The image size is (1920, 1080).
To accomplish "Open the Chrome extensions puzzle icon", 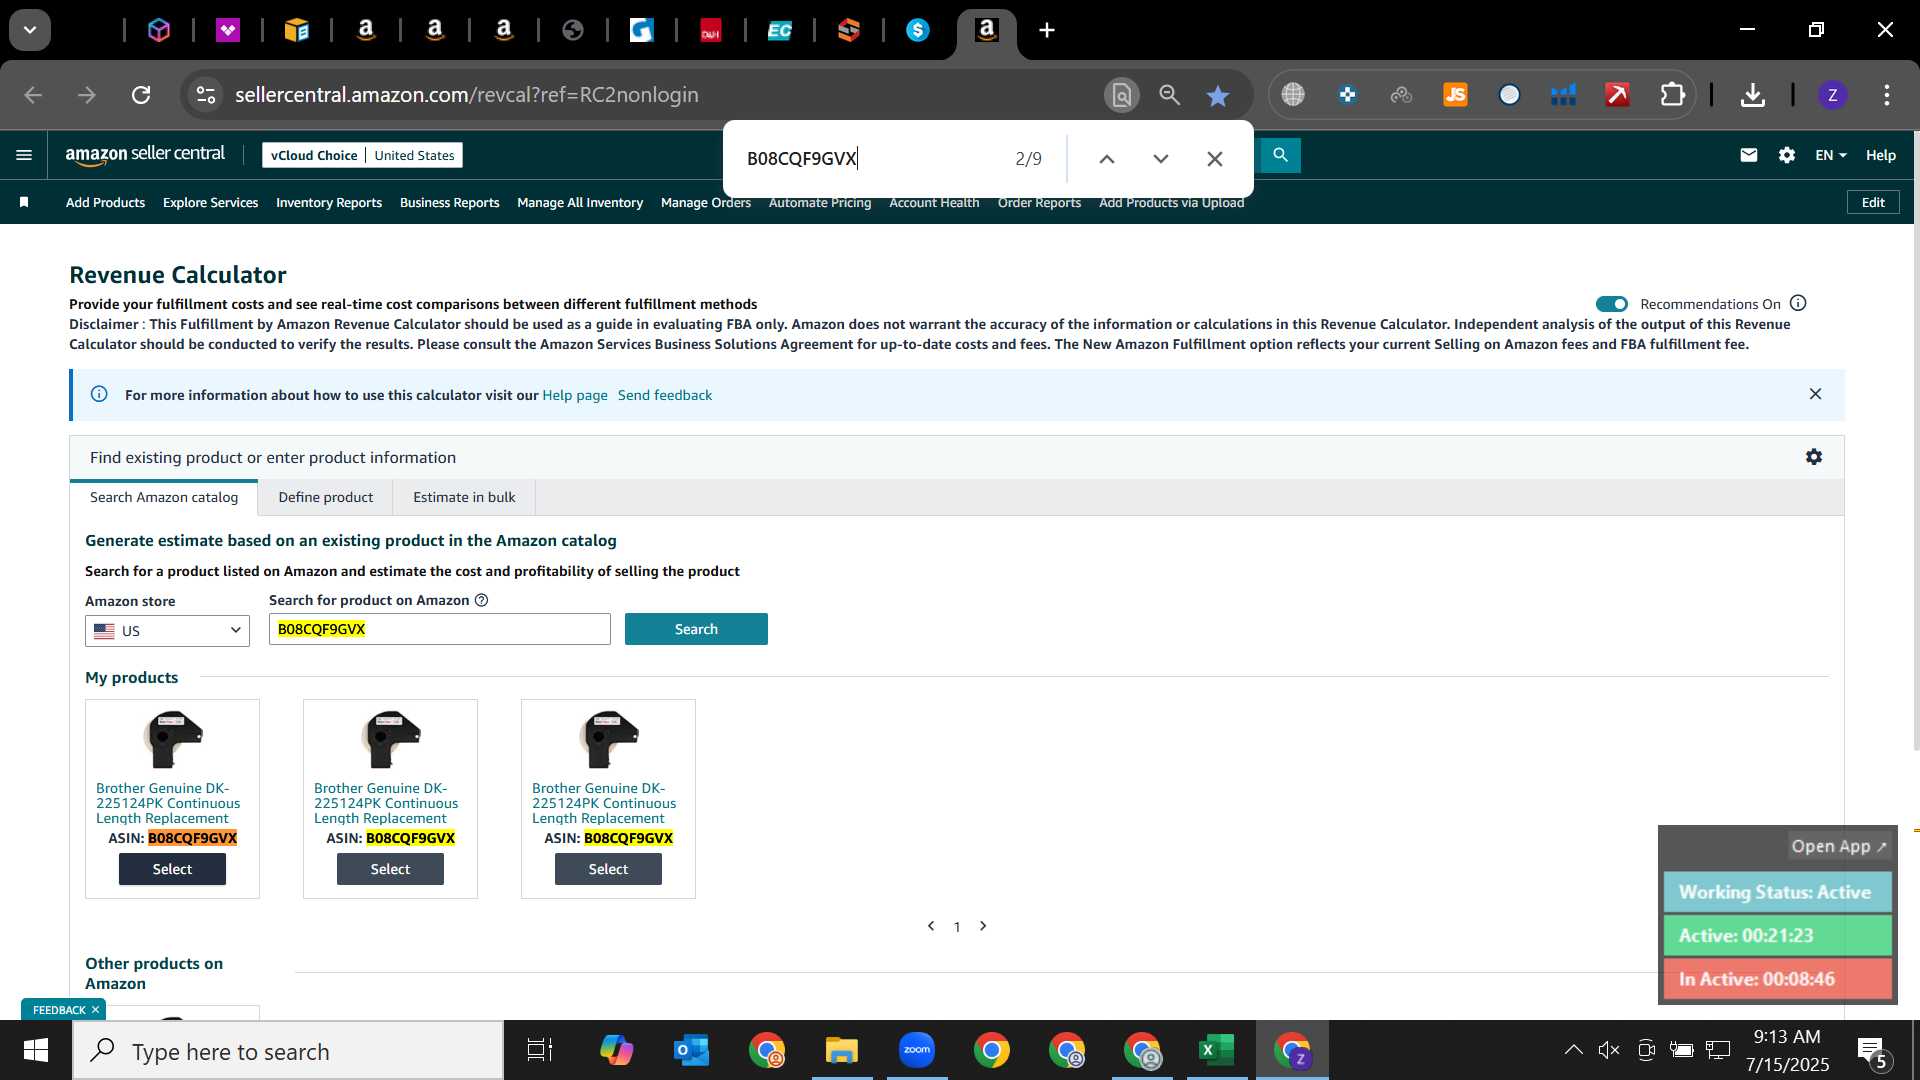I will 1672,95.
